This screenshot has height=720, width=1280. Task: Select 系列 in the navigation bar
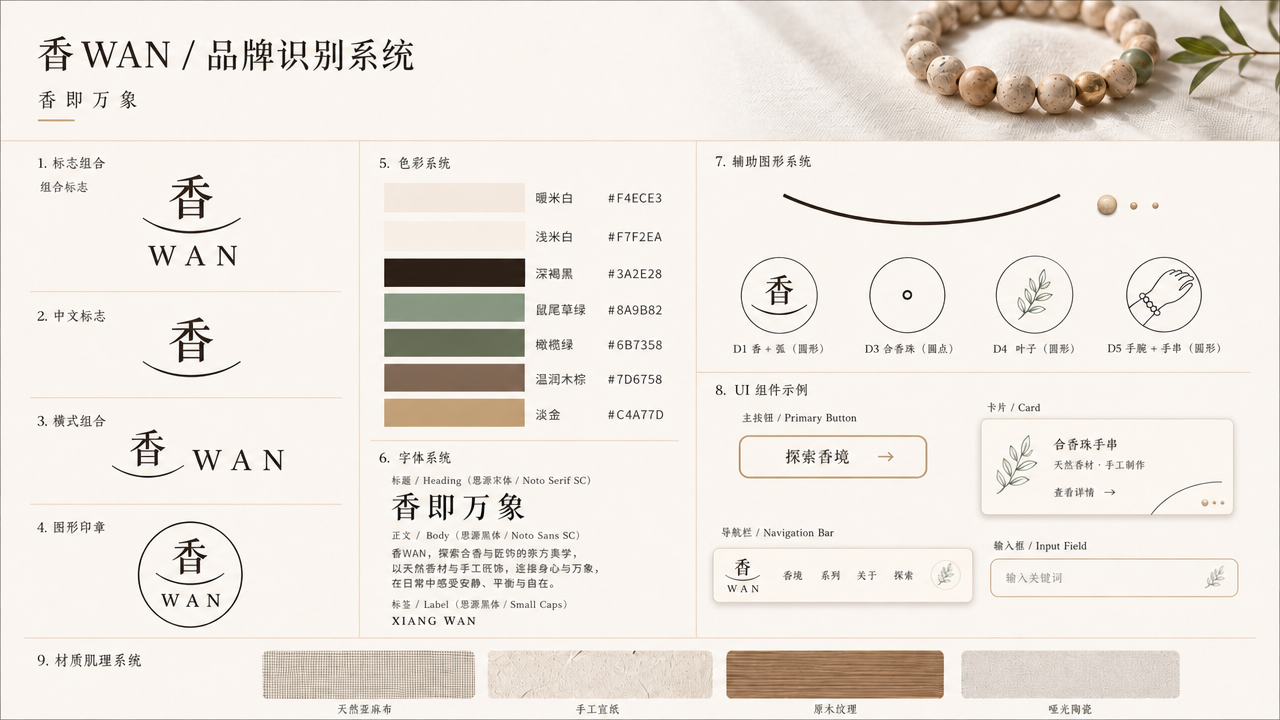pyautogui.click(x=830, y=576)
